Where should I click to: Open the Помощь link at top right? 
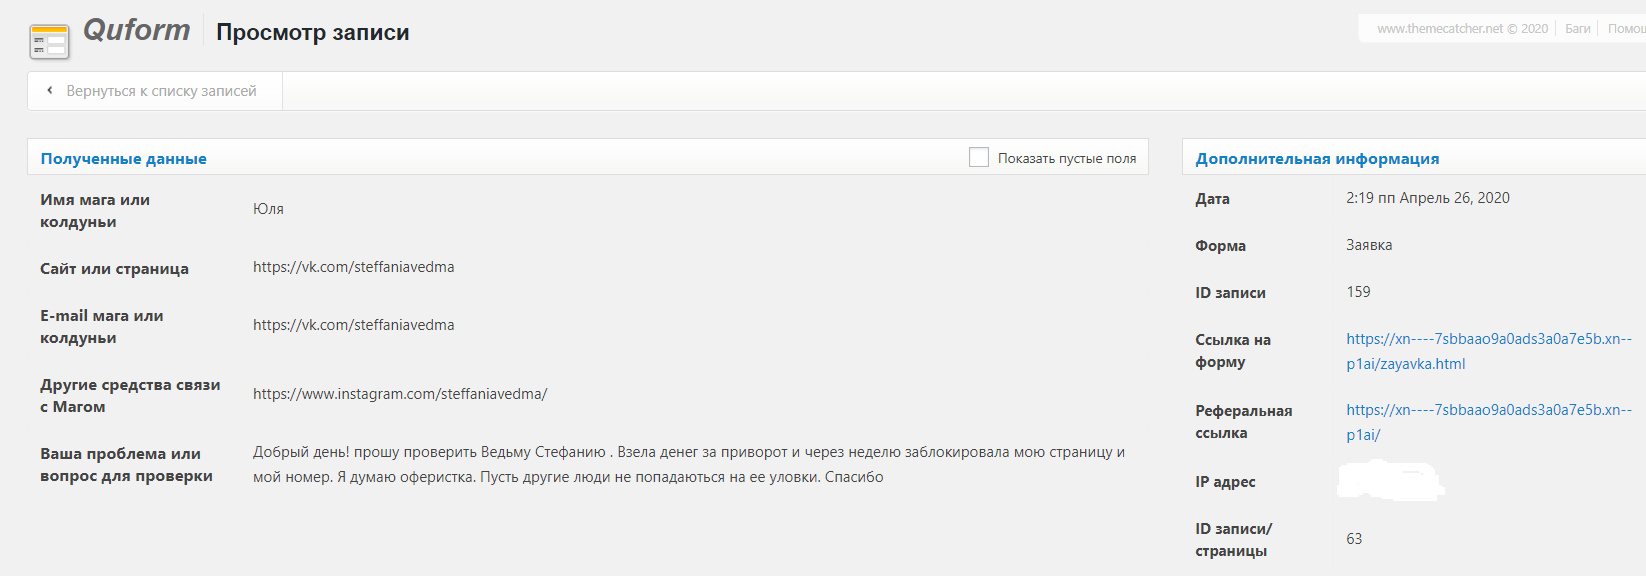[1627, 29]
